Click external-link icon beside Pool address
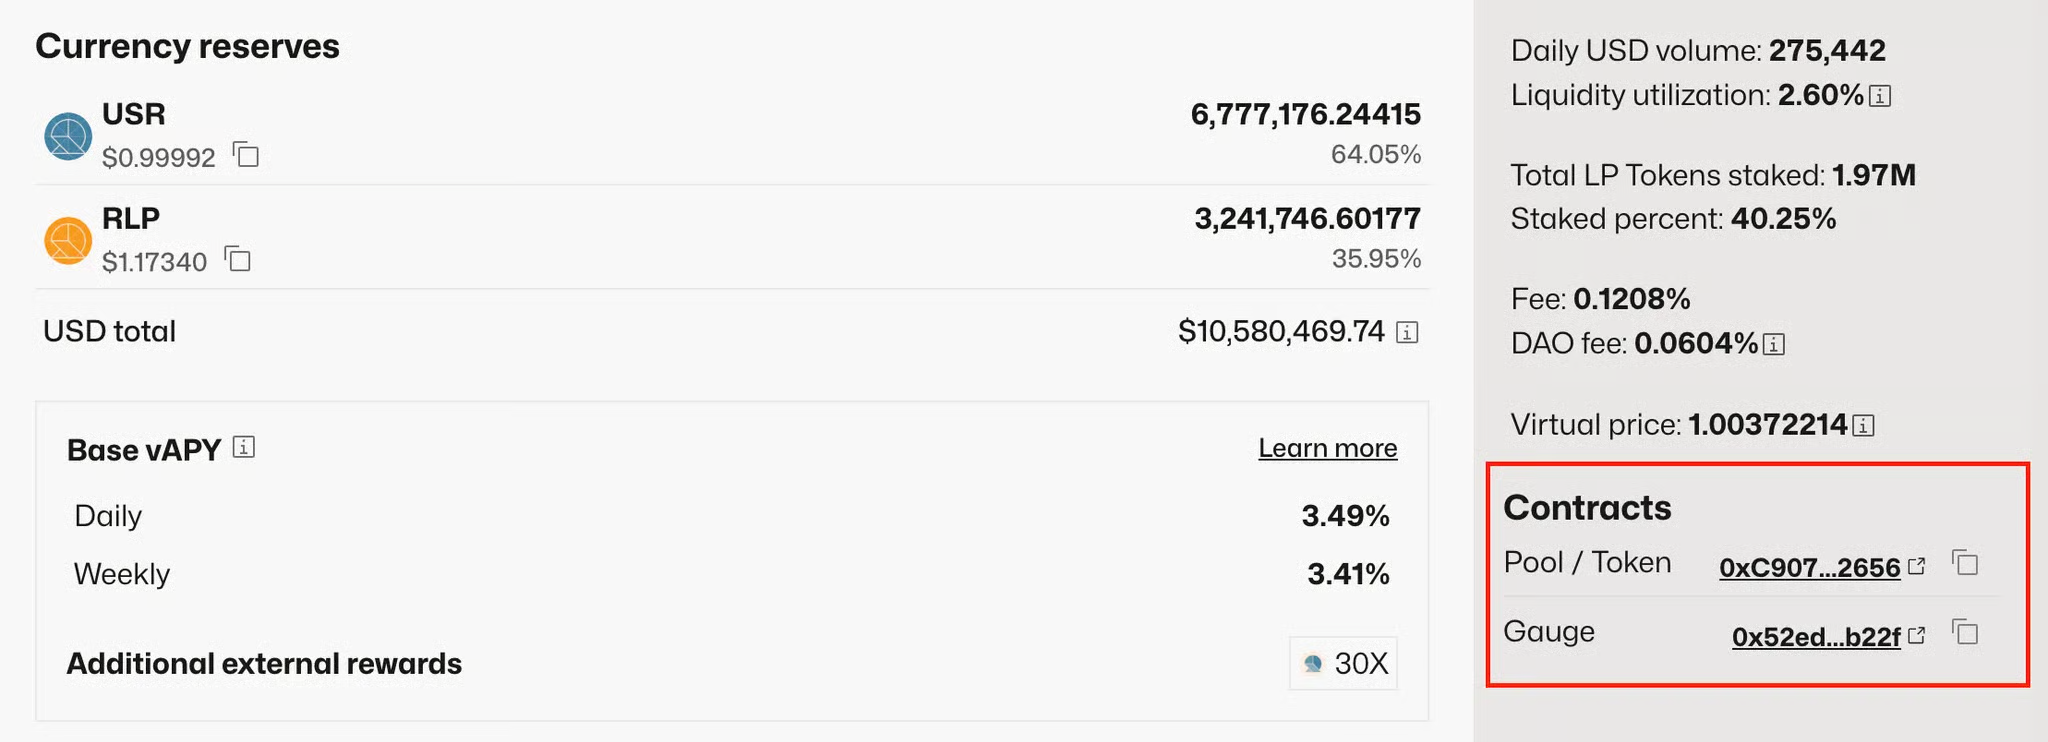This screenshot has width=2048, height=742. 1917,566
